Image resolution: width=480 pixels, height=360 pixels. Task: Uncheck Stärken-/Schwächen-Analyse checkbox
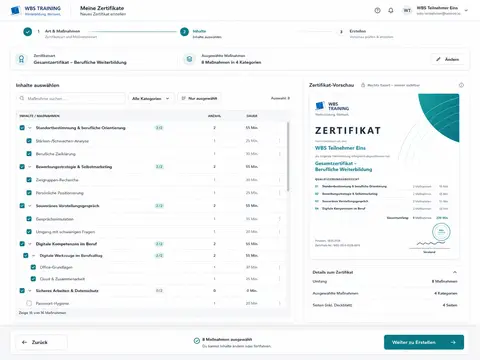[29, 141]
